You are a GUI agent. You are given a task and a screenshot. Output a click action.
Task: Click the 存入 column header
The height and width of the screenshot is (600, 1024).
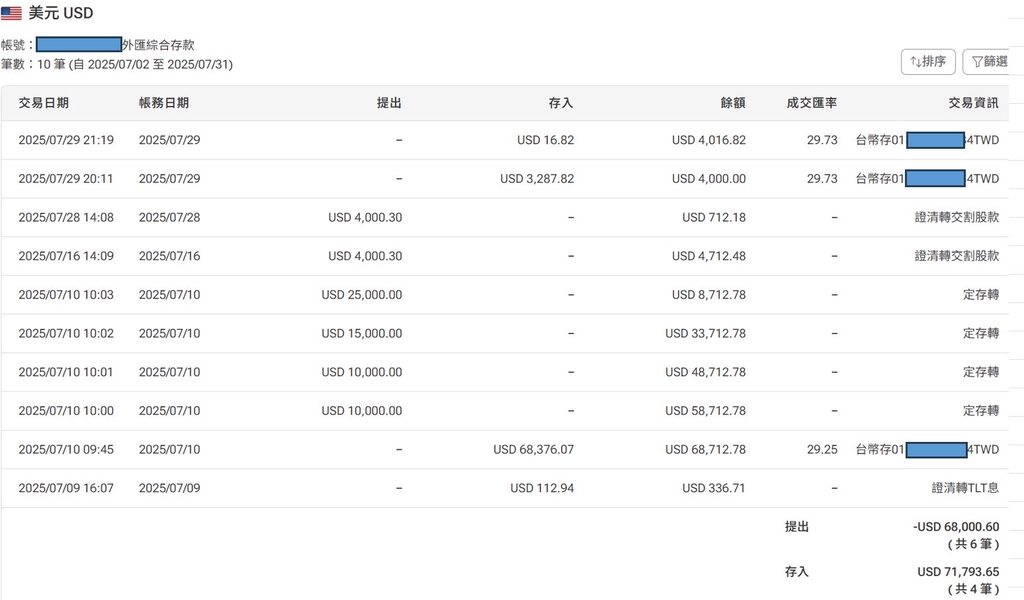coord(561,103)
